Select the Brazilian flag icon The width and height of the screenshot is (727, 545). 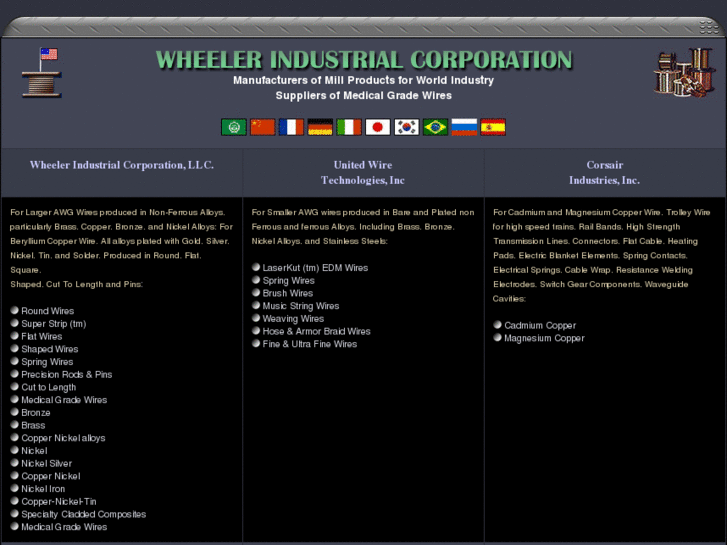pyautogui.click(x=435, y=127)
